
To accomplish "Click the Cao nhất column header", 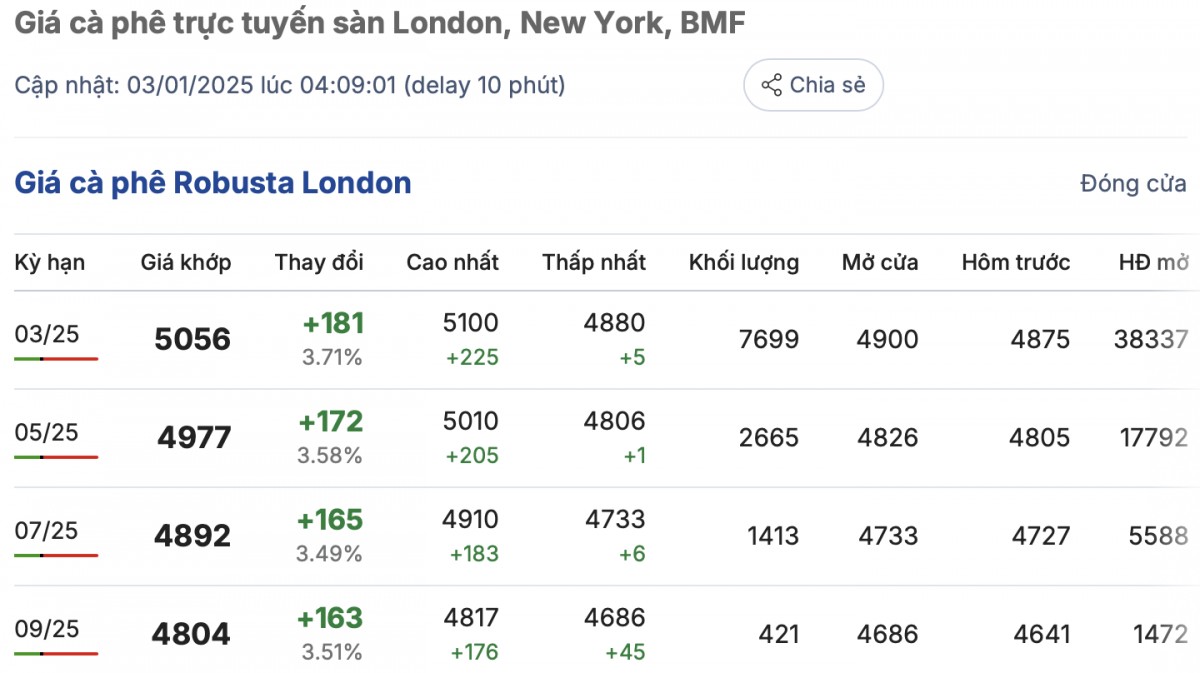I will click(452, 263).
